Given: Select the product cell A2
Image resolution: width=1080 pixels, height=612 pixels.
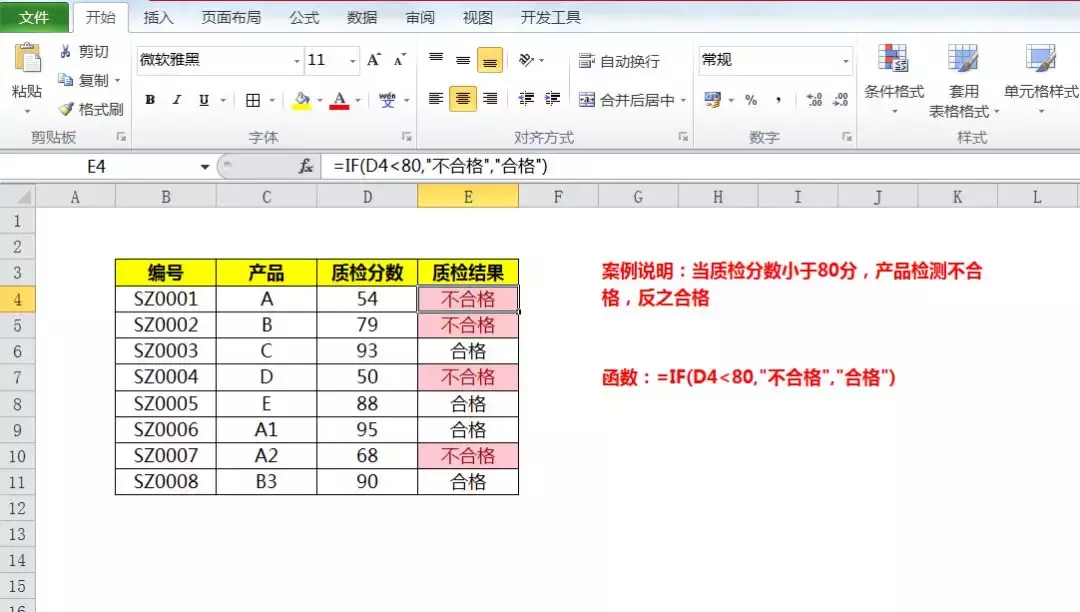Looking at the screenshot, I should coord(267,456).
